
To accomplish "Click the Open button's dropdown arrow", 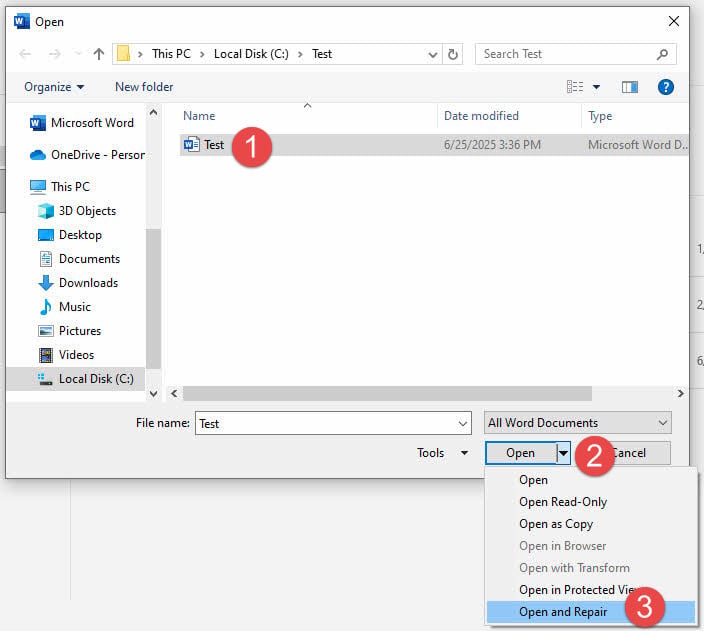I will coord(563,453).
